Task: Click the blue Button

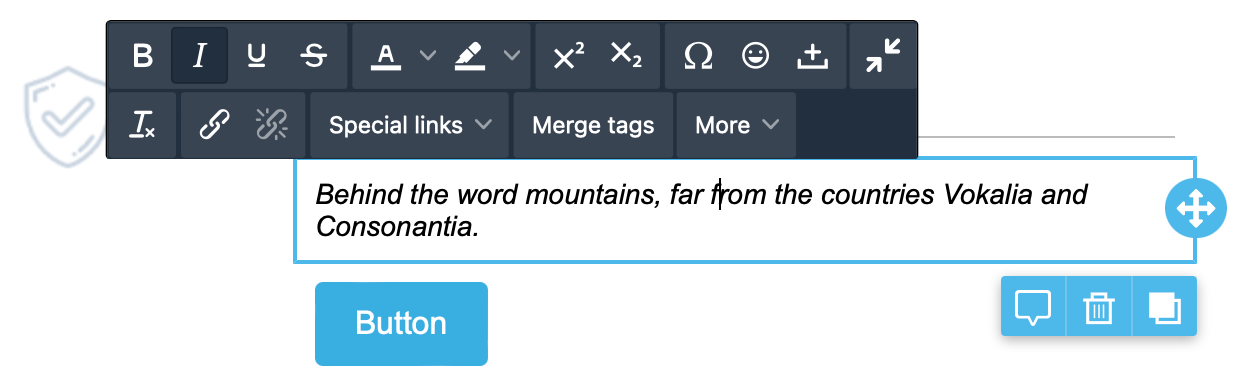Action: (401, 323)
